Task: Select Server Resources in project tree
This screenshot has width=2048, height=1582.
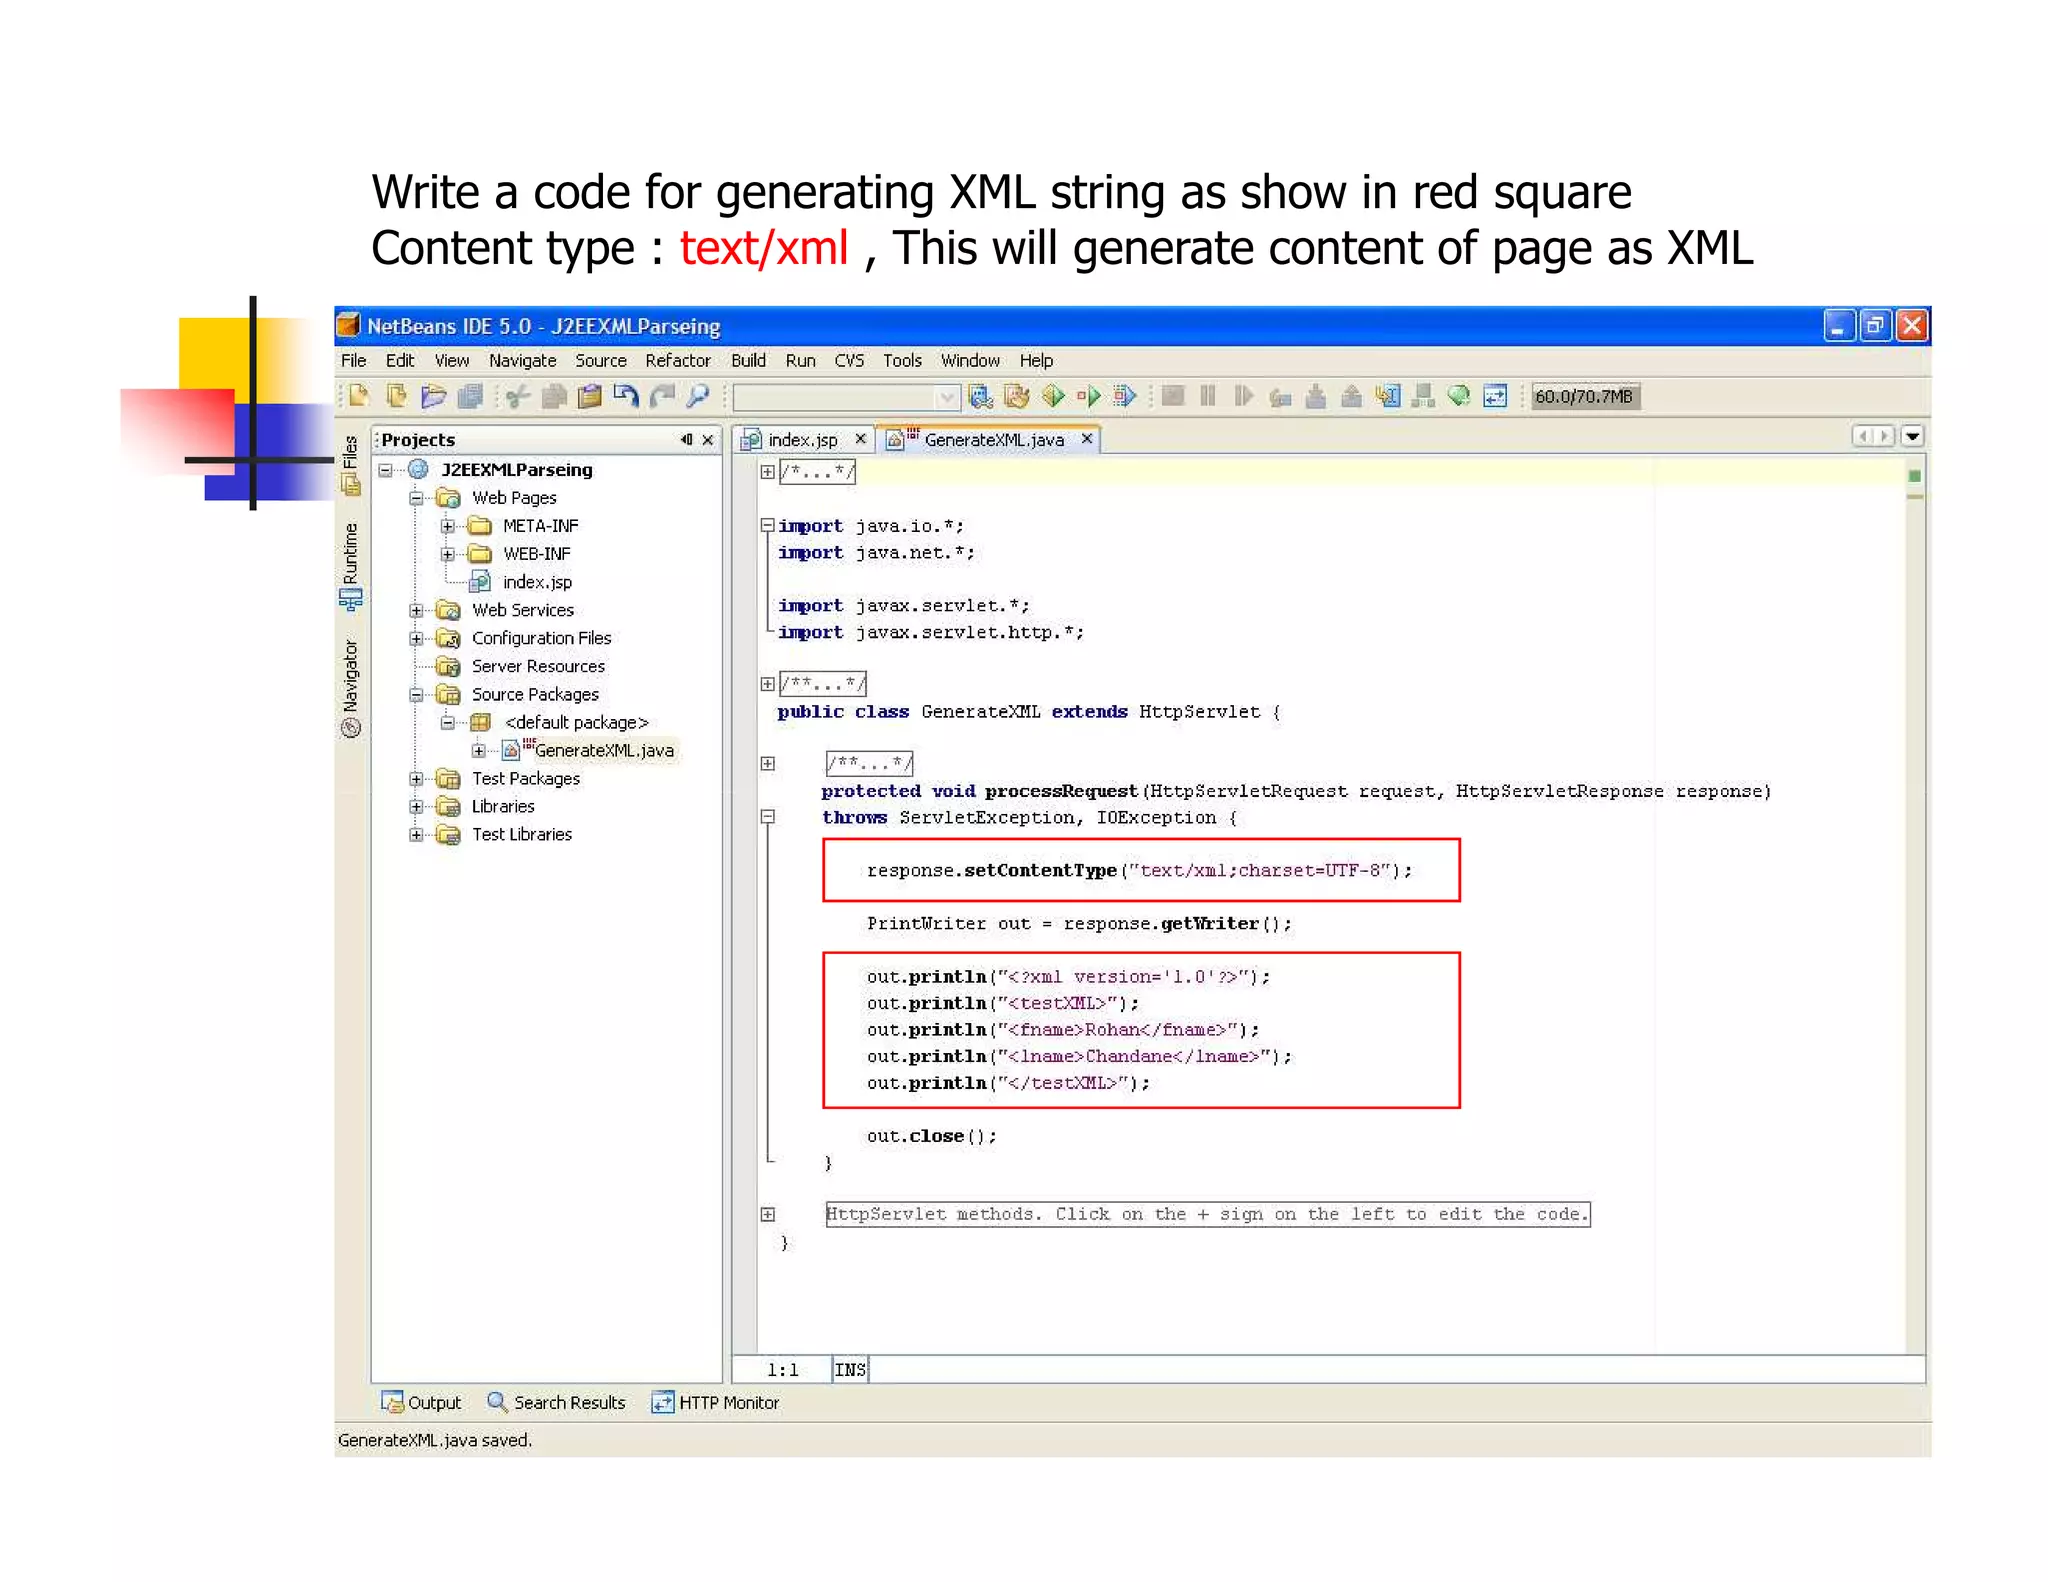Action: (x=538, y=666)
